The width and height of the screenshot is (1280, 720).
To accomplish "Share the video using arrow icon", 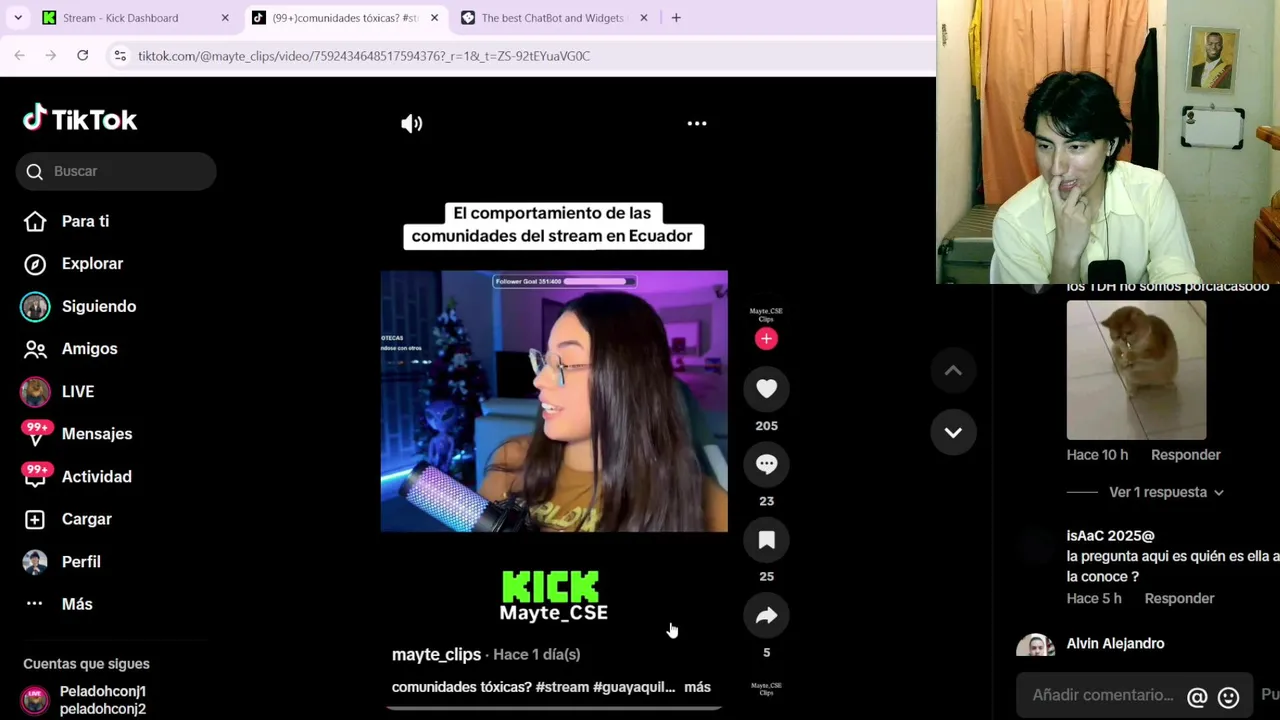I will pyautogui.click(x=766, y=616).
